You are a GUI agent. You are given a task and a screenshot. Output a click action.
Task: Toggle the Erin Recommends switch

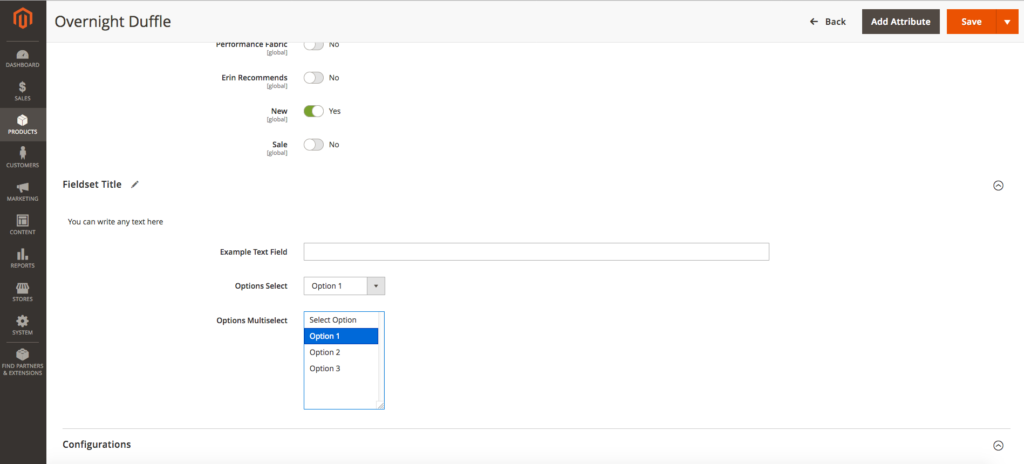[313, 78]
